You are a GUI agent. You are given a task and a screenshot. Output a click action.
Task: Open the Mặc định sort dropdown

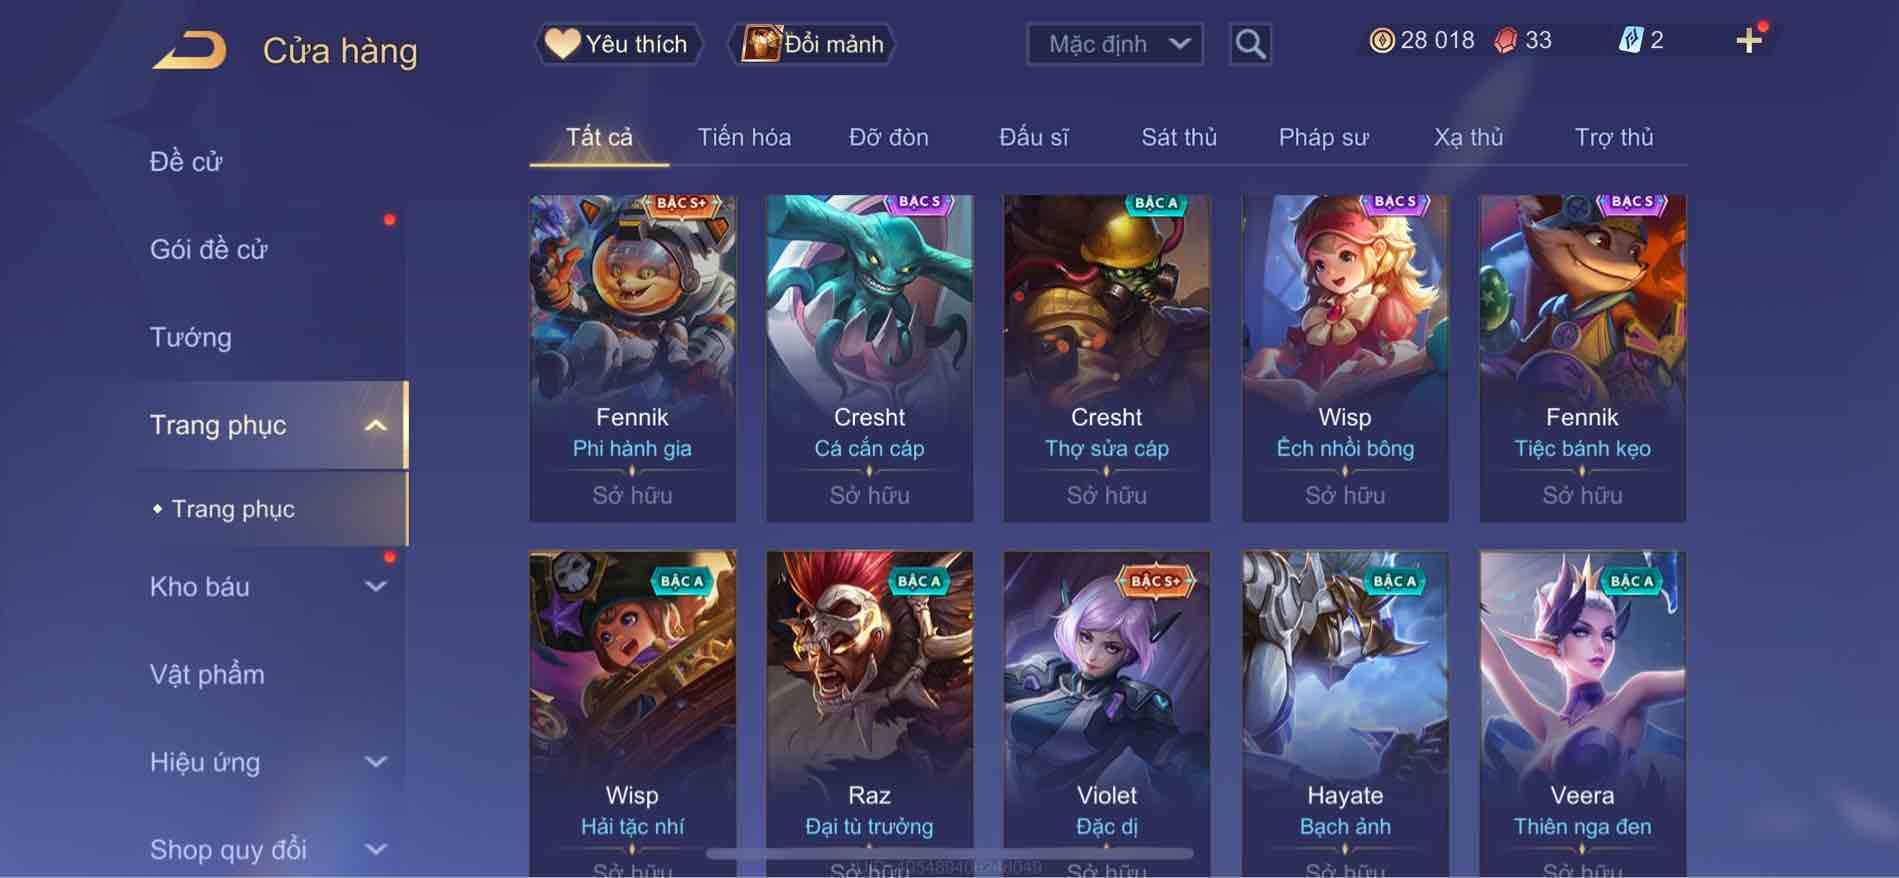click(x=1115, y=44)
